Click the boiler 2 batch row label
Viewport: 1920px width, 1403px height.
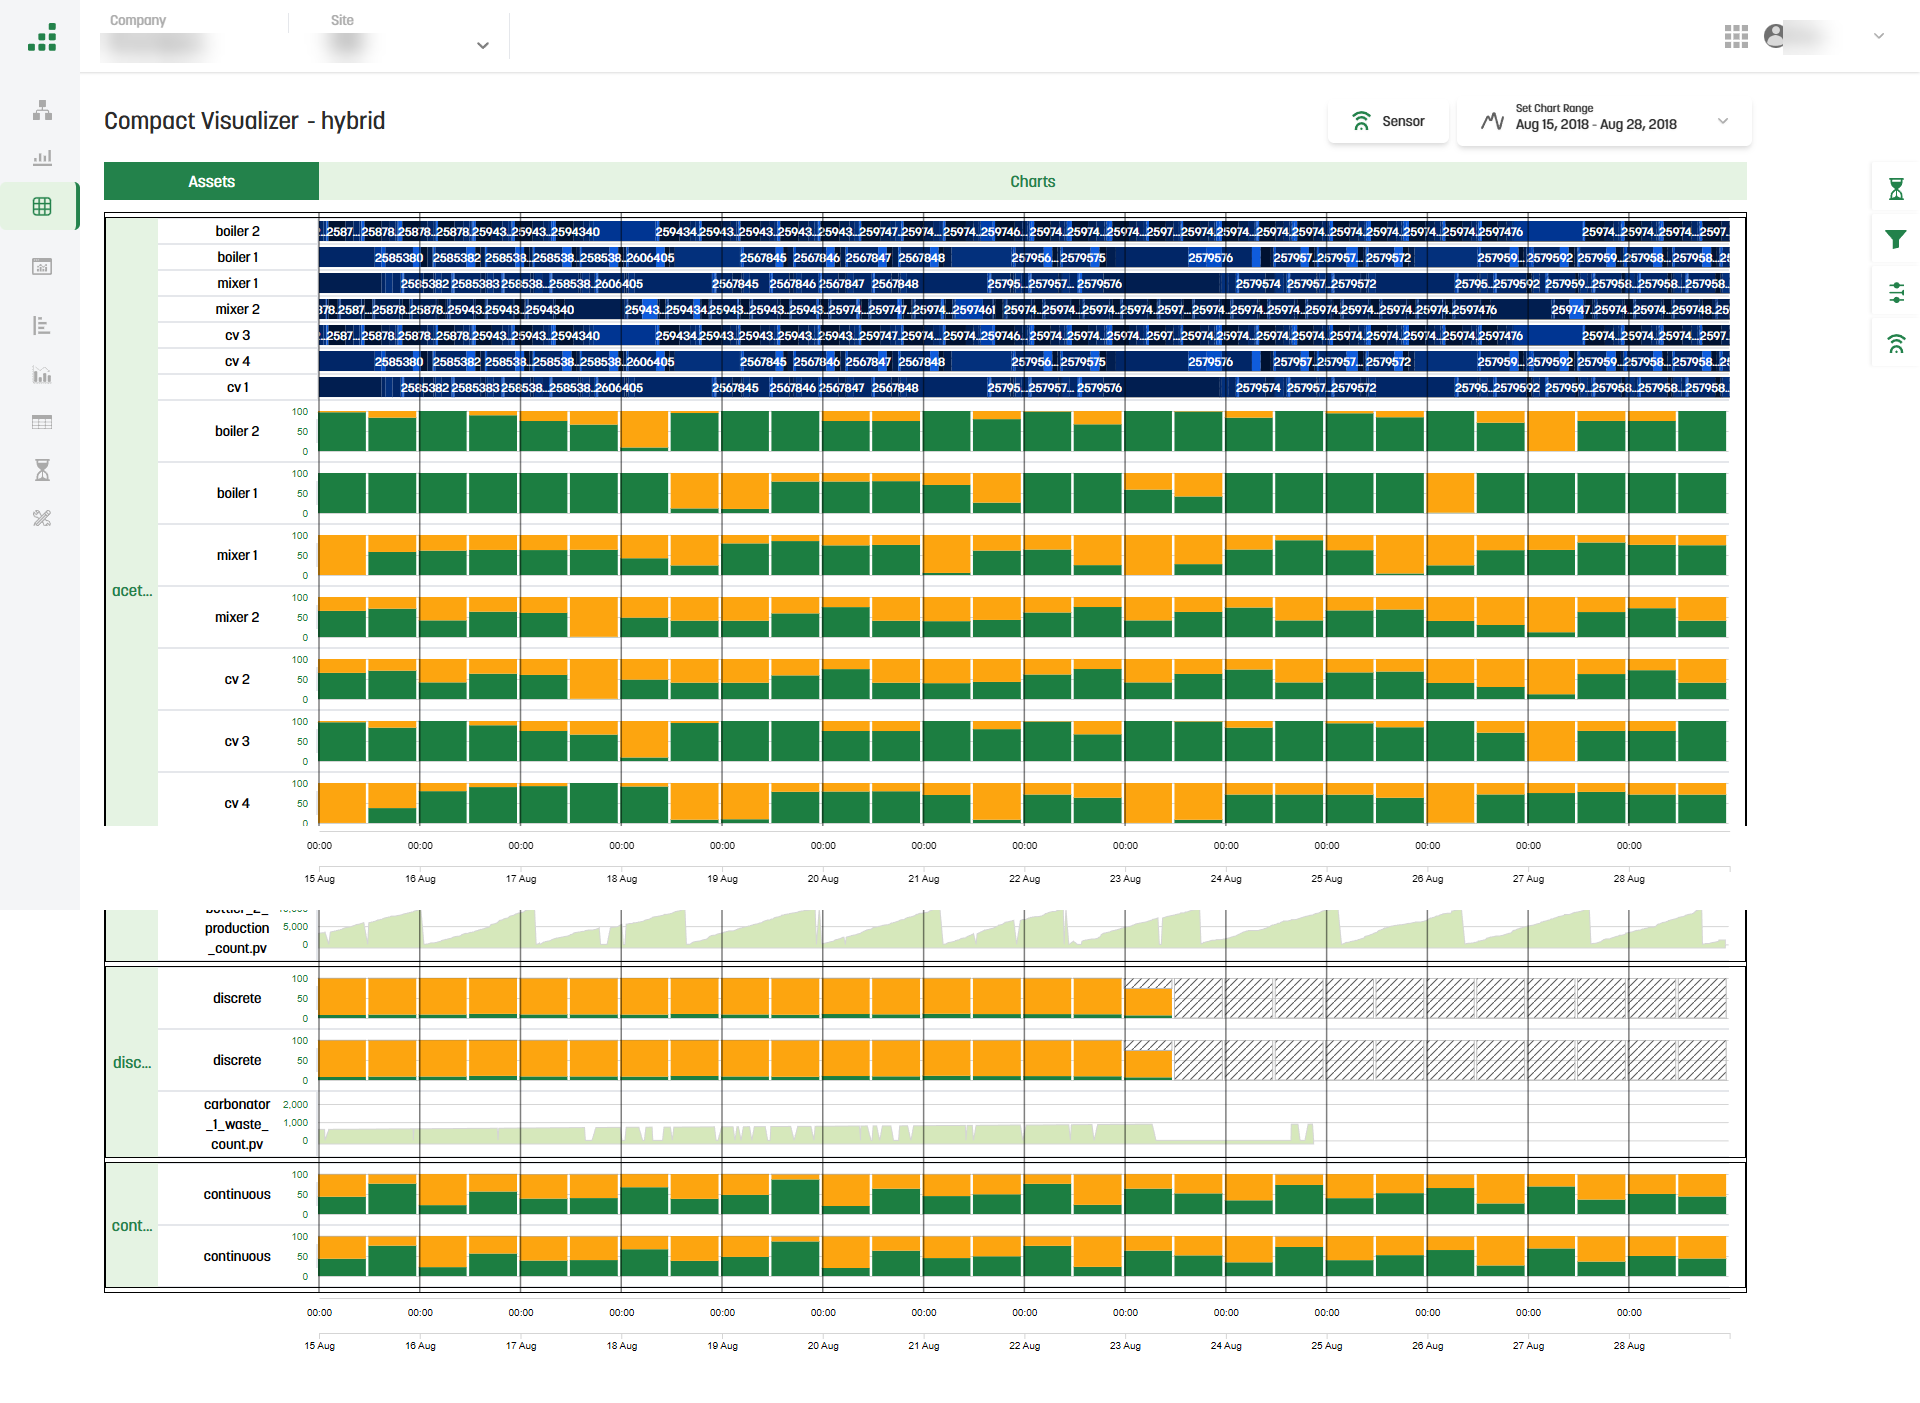click(x=237, y=231)
